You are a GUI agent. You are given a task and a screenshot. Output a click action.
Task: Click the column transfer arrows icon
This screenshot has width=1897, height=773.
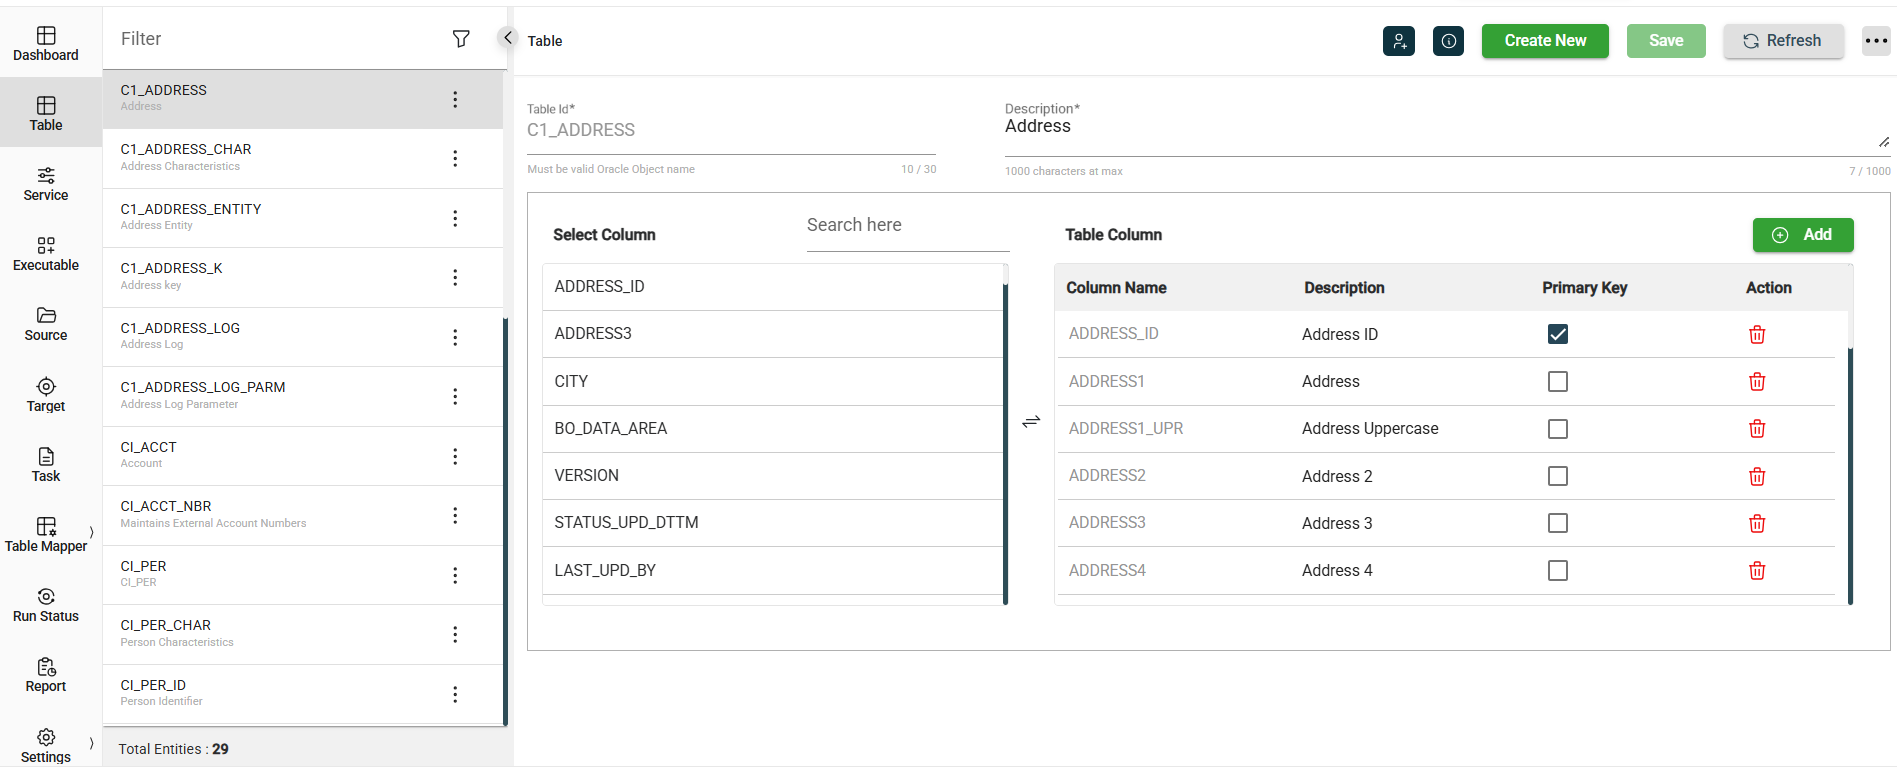(x=1031, y=422)
